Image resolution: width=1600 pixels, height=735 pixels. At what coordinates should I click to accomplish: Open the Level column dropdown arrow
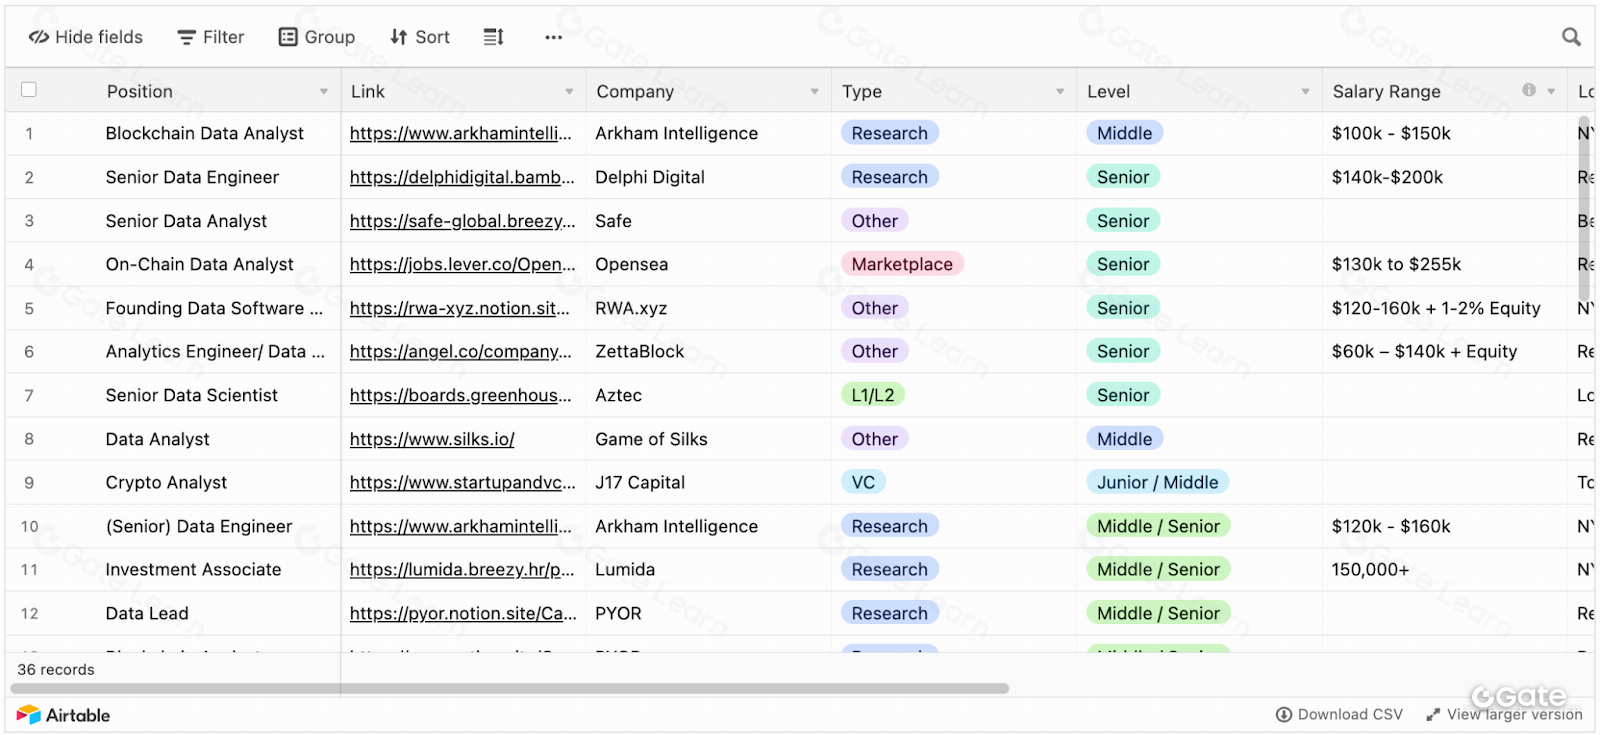[x=1305, y=91]
